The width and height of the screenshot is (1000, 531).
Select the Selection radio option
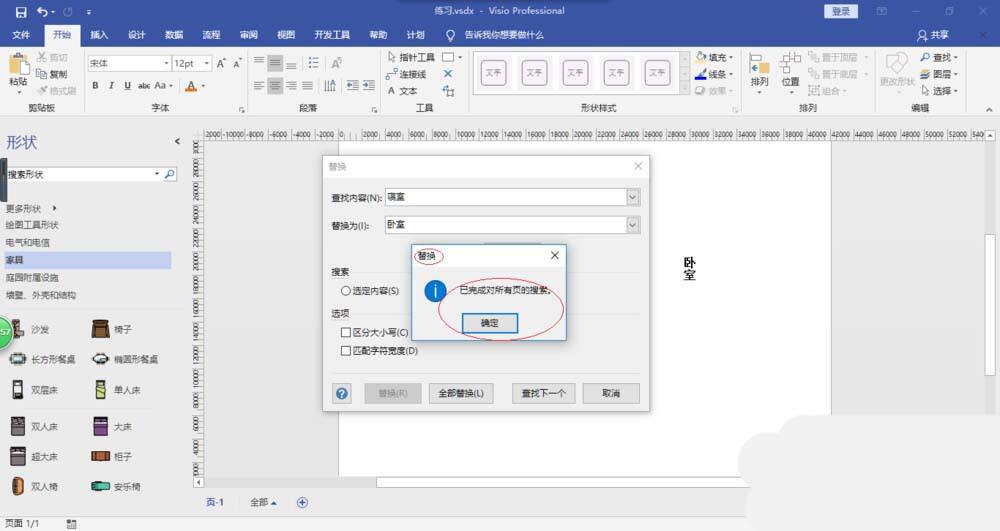[346, 291]
